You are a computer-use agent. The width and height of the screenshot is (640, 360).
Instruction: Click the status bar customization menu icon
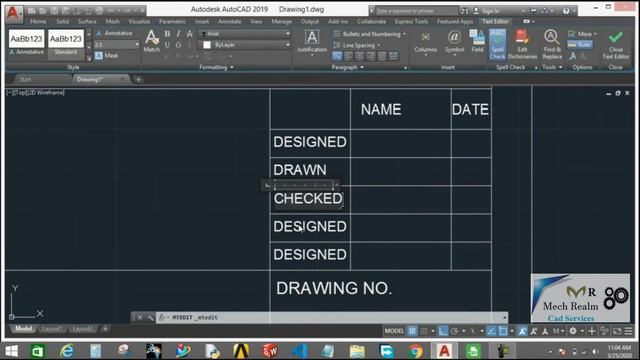[629, 331]
